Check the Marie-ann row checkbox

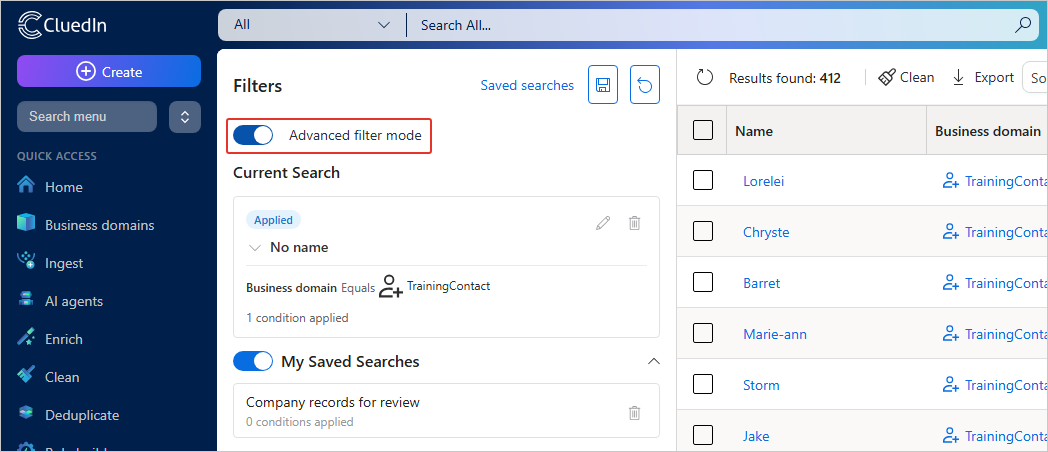click(702, 334)
